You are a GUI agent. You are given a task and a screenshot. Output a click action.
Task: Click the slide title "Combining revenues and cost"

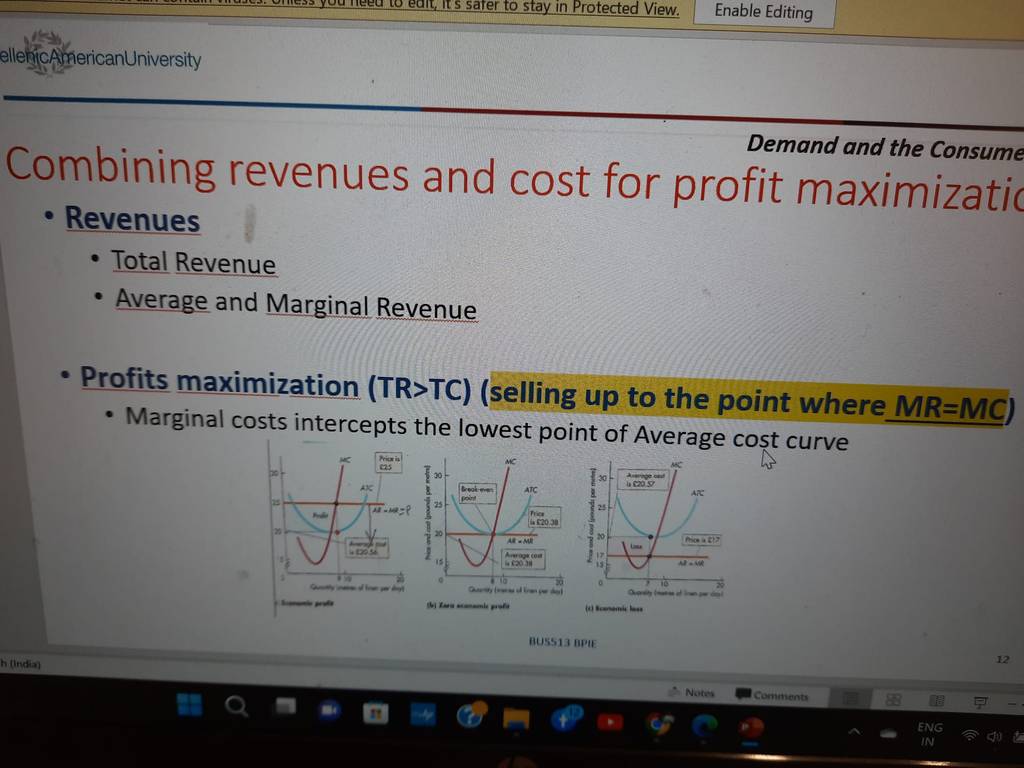(513, 178)
